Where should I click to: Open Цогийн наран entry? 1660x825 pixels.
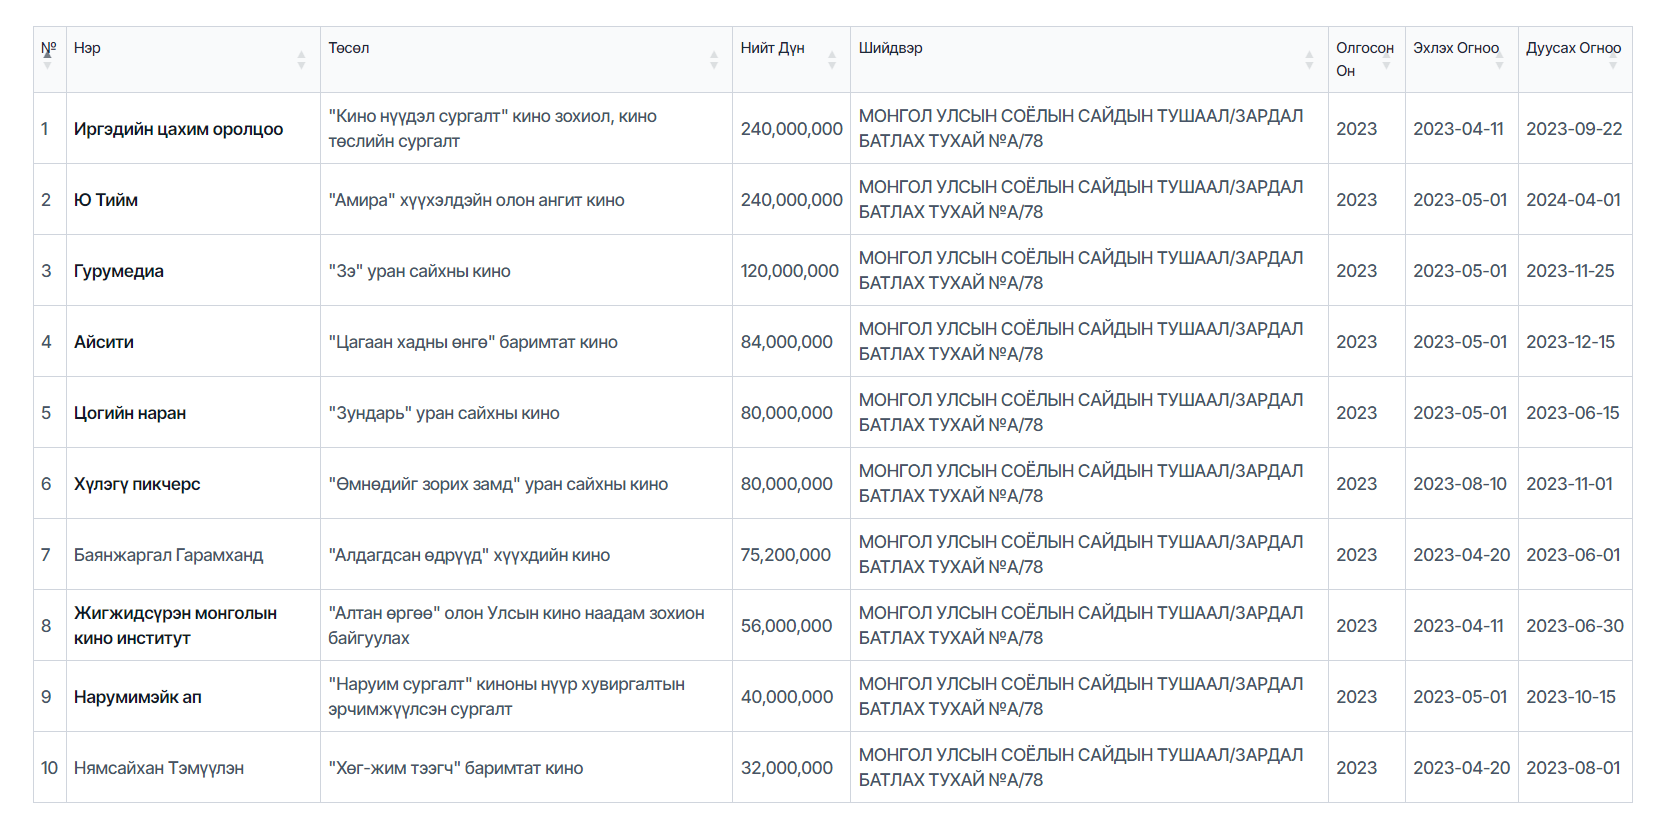click(130, 413)
